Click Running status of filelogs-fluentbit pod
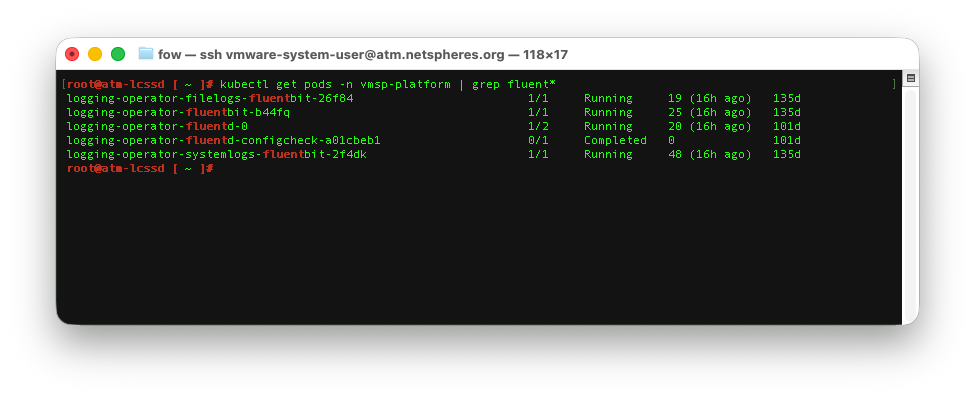975x399 pixels. point(608,98)
